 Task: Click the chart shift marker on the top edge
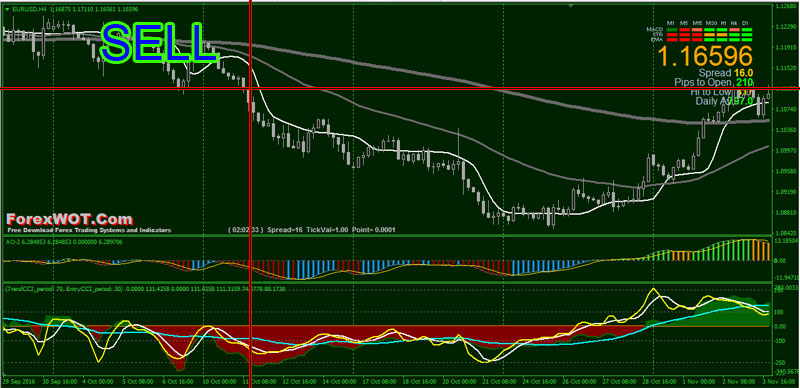point(570,5)
